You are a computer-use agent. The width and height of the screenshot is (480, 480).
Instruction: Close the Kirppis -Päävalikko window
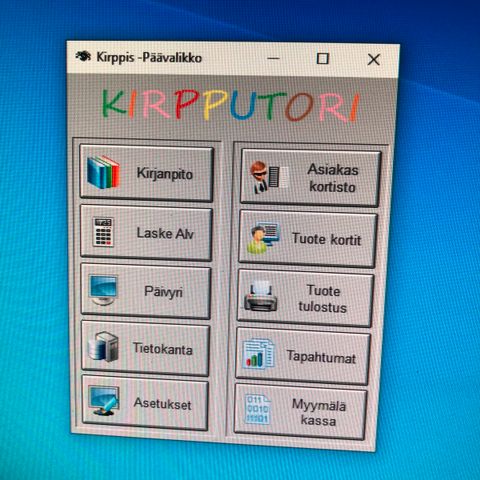(374, 60)
